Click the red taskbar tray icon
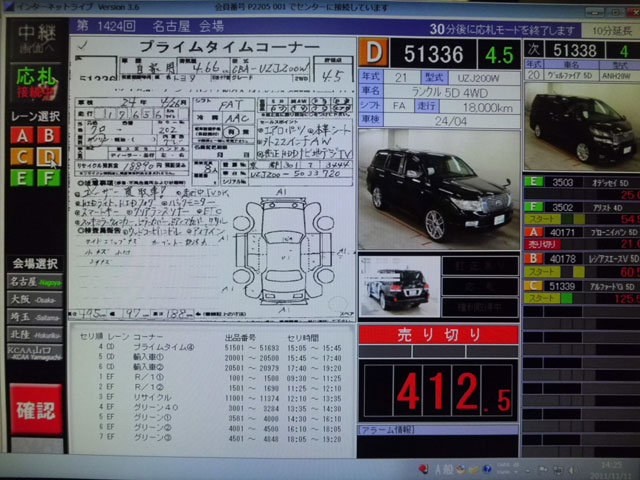The image size is (640, 480). tap(423, 469)
